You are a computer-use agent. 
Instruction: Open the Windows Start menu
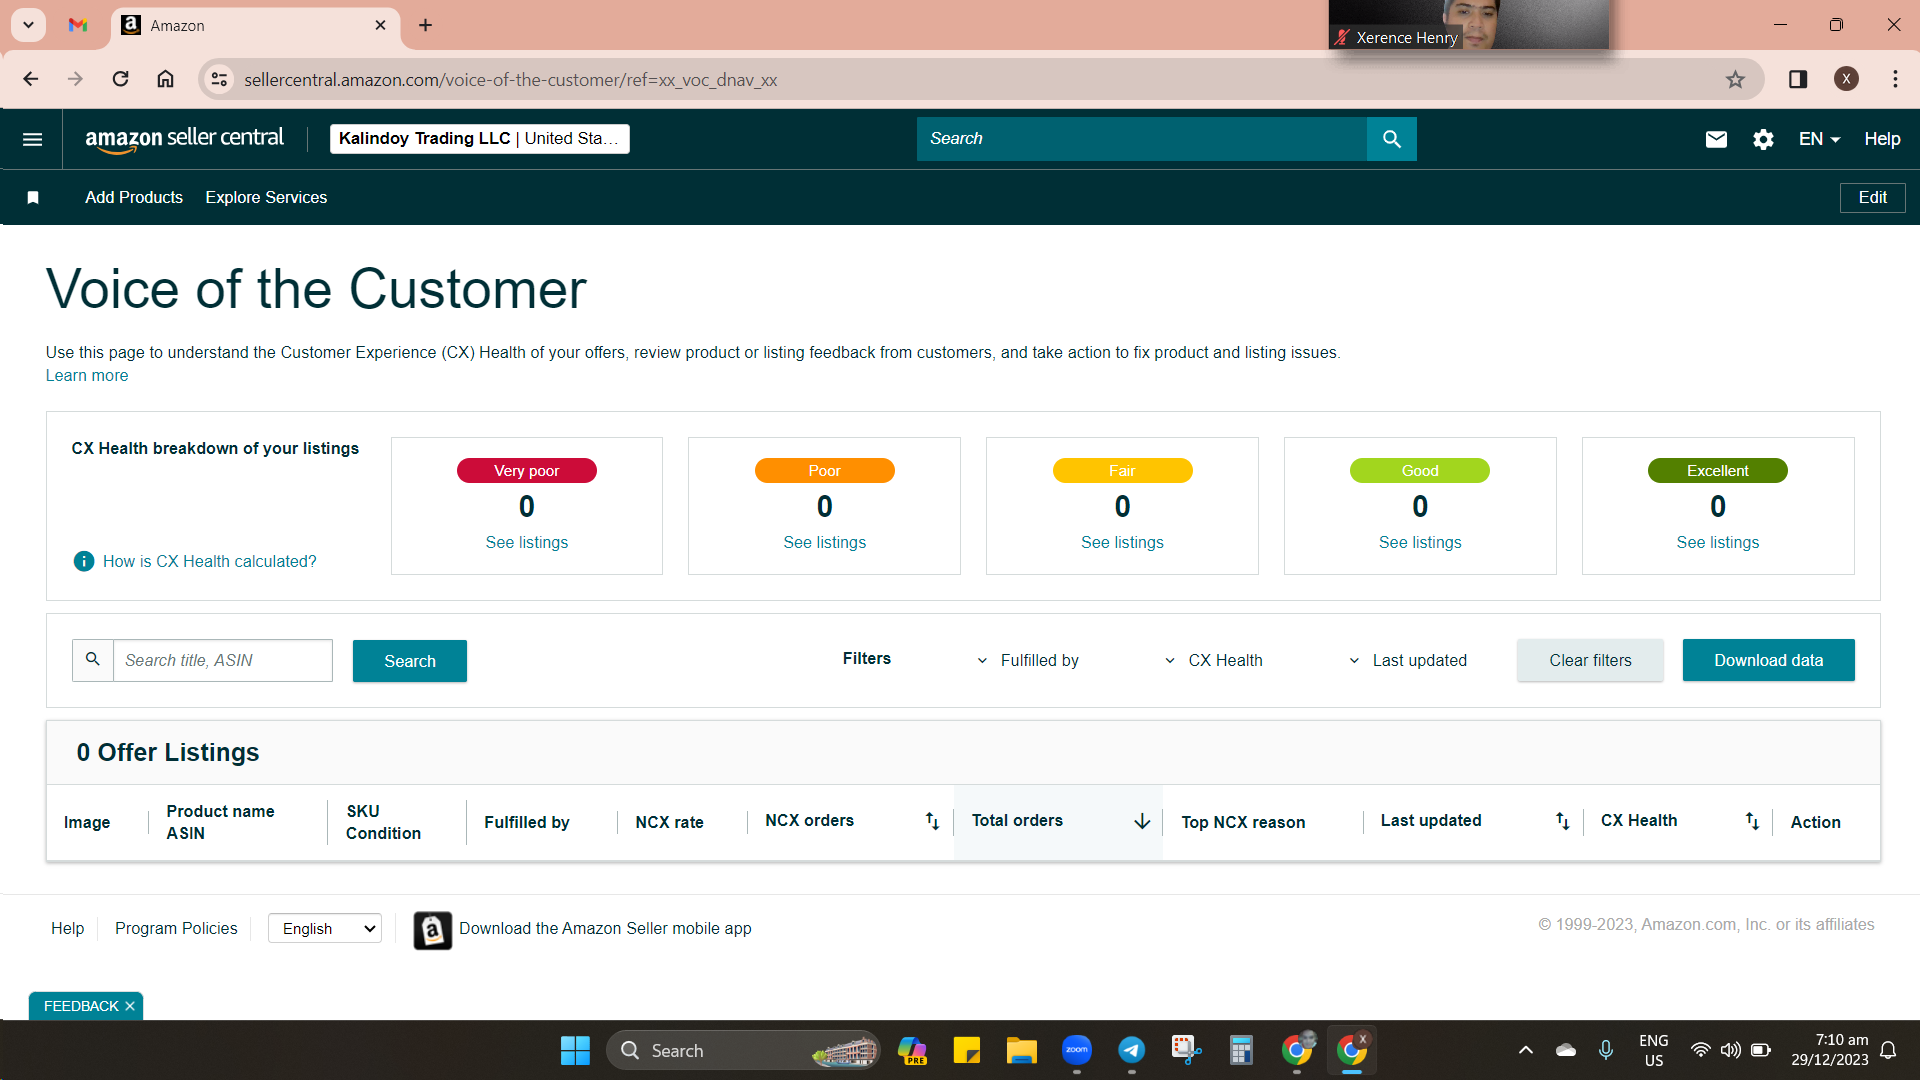[575, 1050]
